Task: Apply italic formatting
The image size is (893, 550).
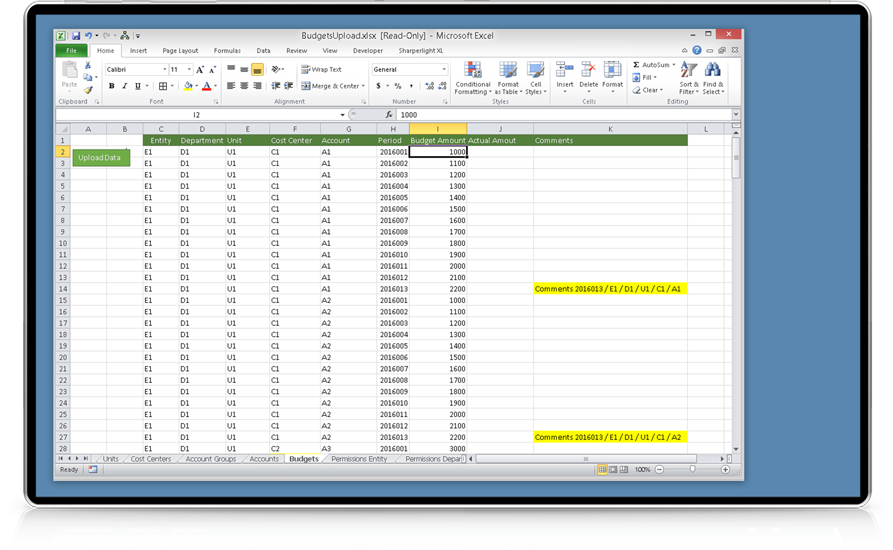Action: click(x=124, y=86)
